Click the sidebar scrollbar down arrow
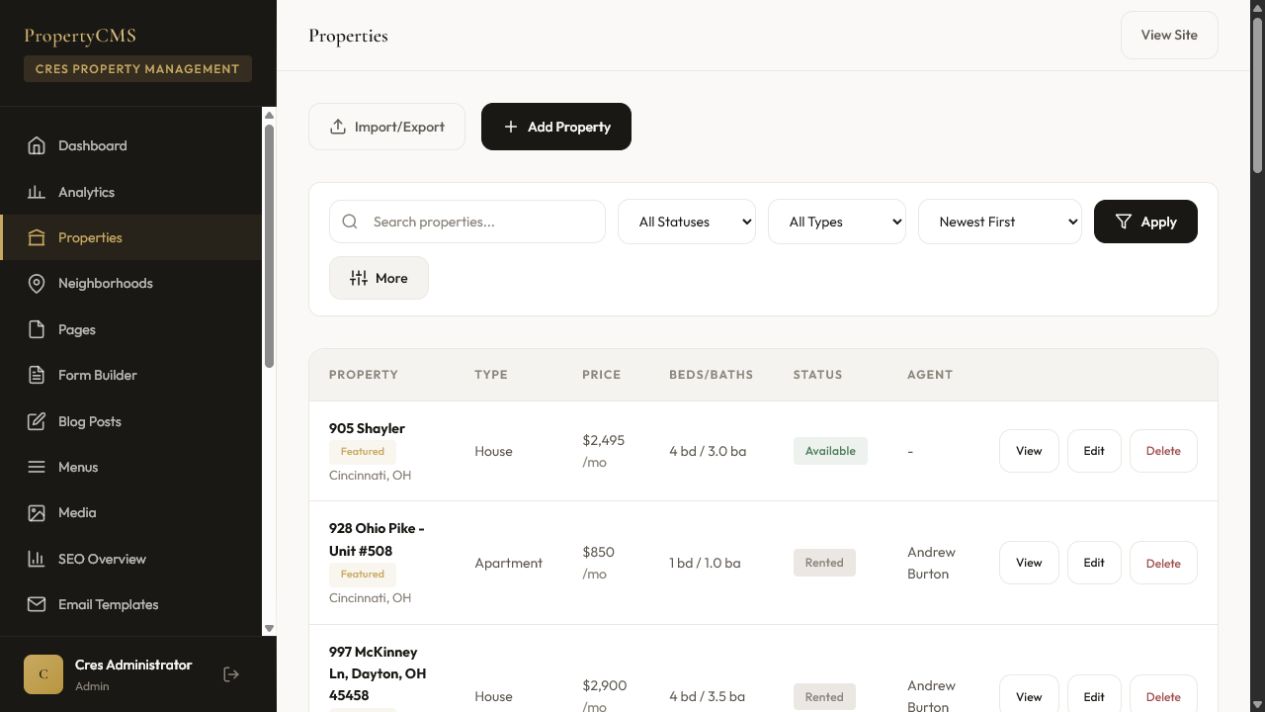The image size is (1265, 712). 269,628
